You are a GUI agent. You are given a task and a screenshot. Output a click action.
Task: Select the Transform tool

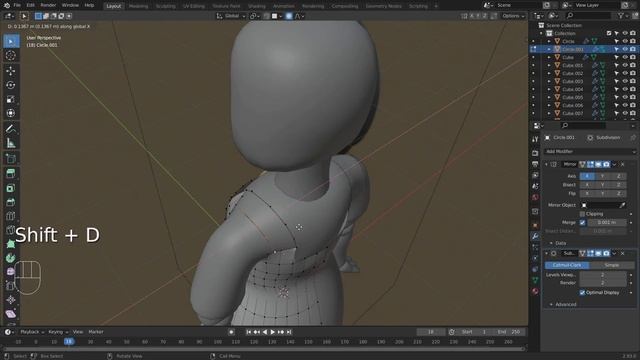pos(11,113)
